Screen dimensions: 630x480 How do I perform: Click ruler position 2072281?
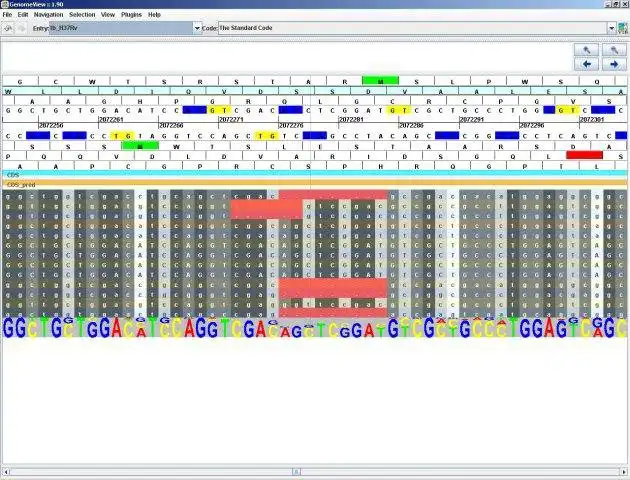pos(351,119)
